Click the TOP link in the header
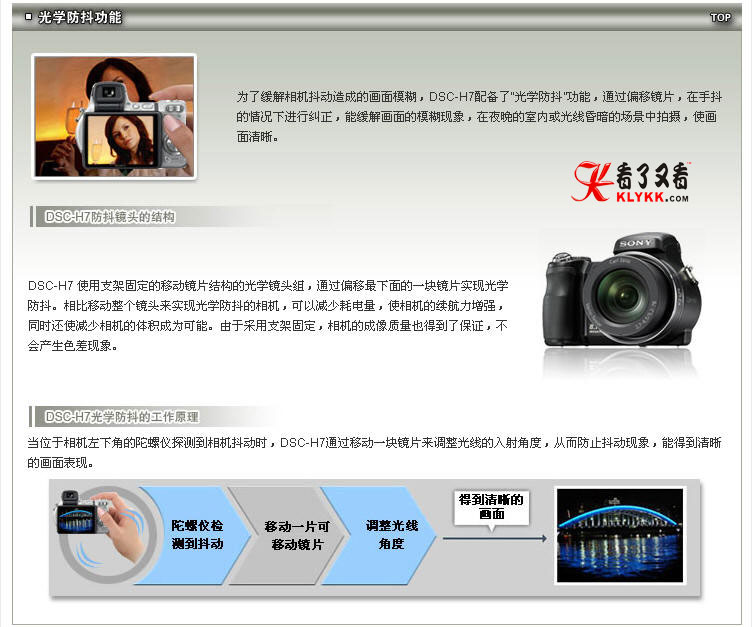Viewport: 752px width, 627px height. (720, 18)
